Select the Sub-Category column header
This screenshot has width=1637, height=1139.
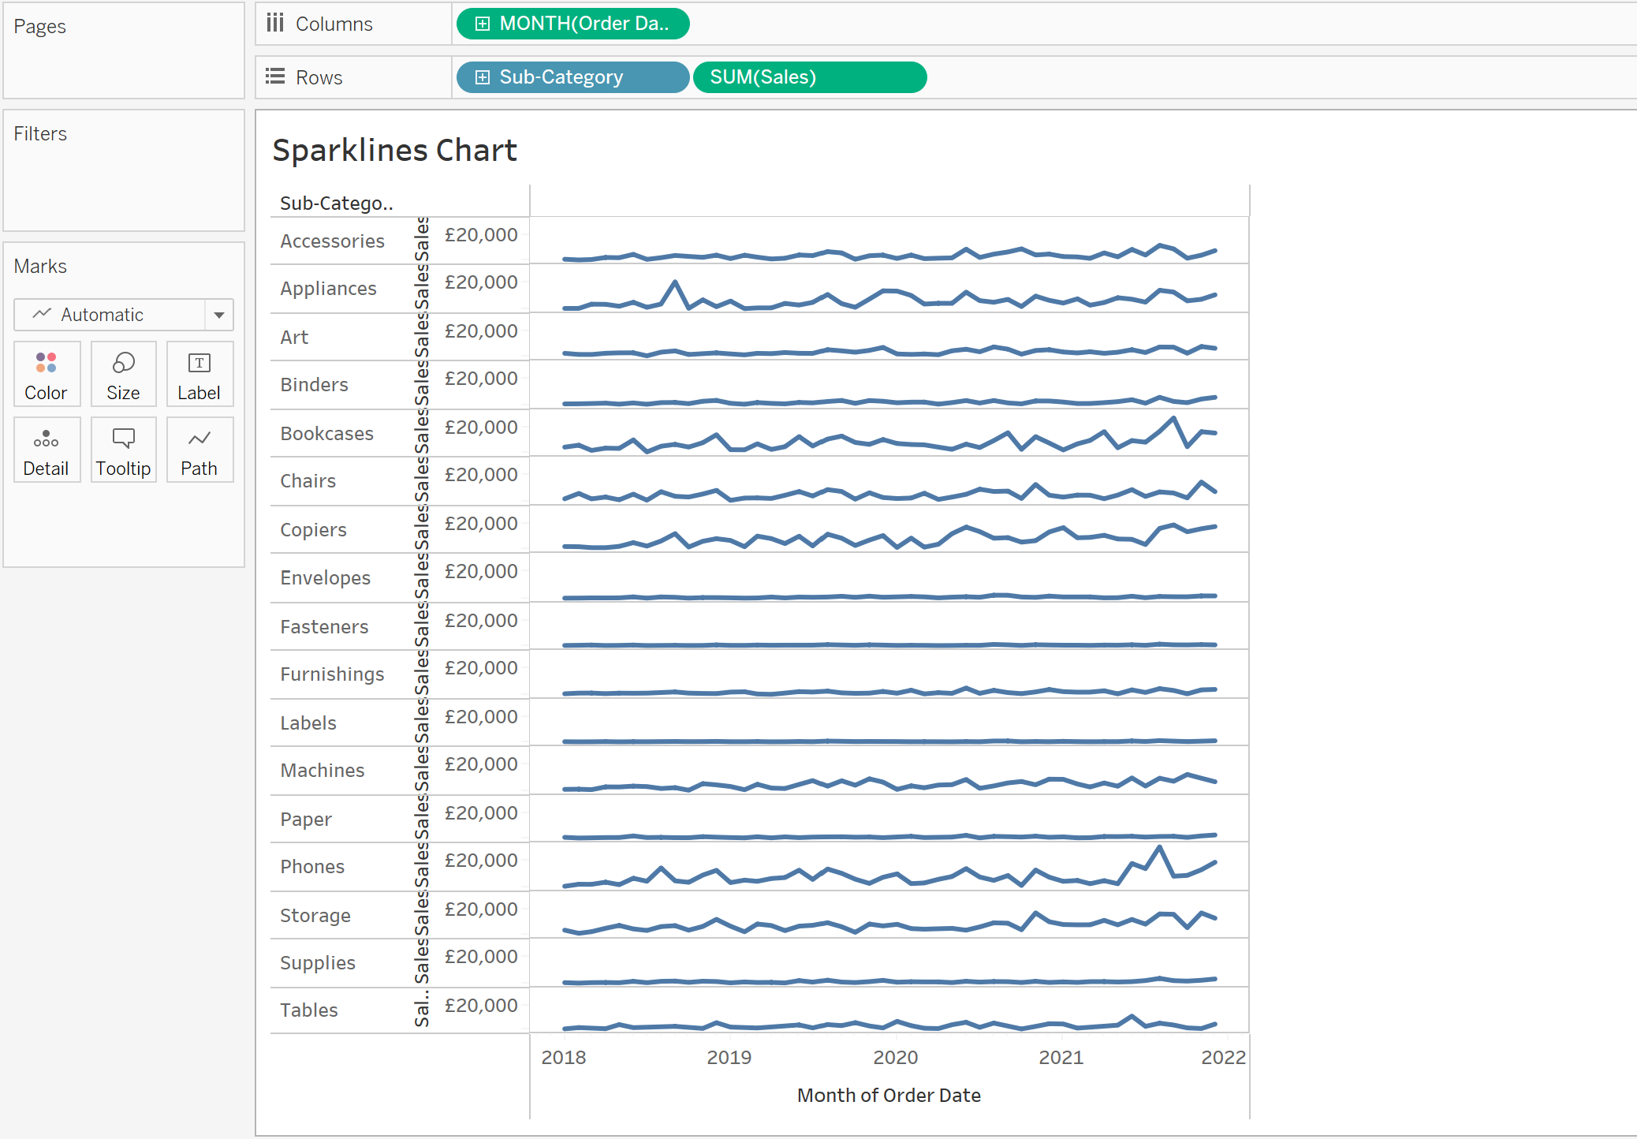pyautogui.click(x=336, y=203)
